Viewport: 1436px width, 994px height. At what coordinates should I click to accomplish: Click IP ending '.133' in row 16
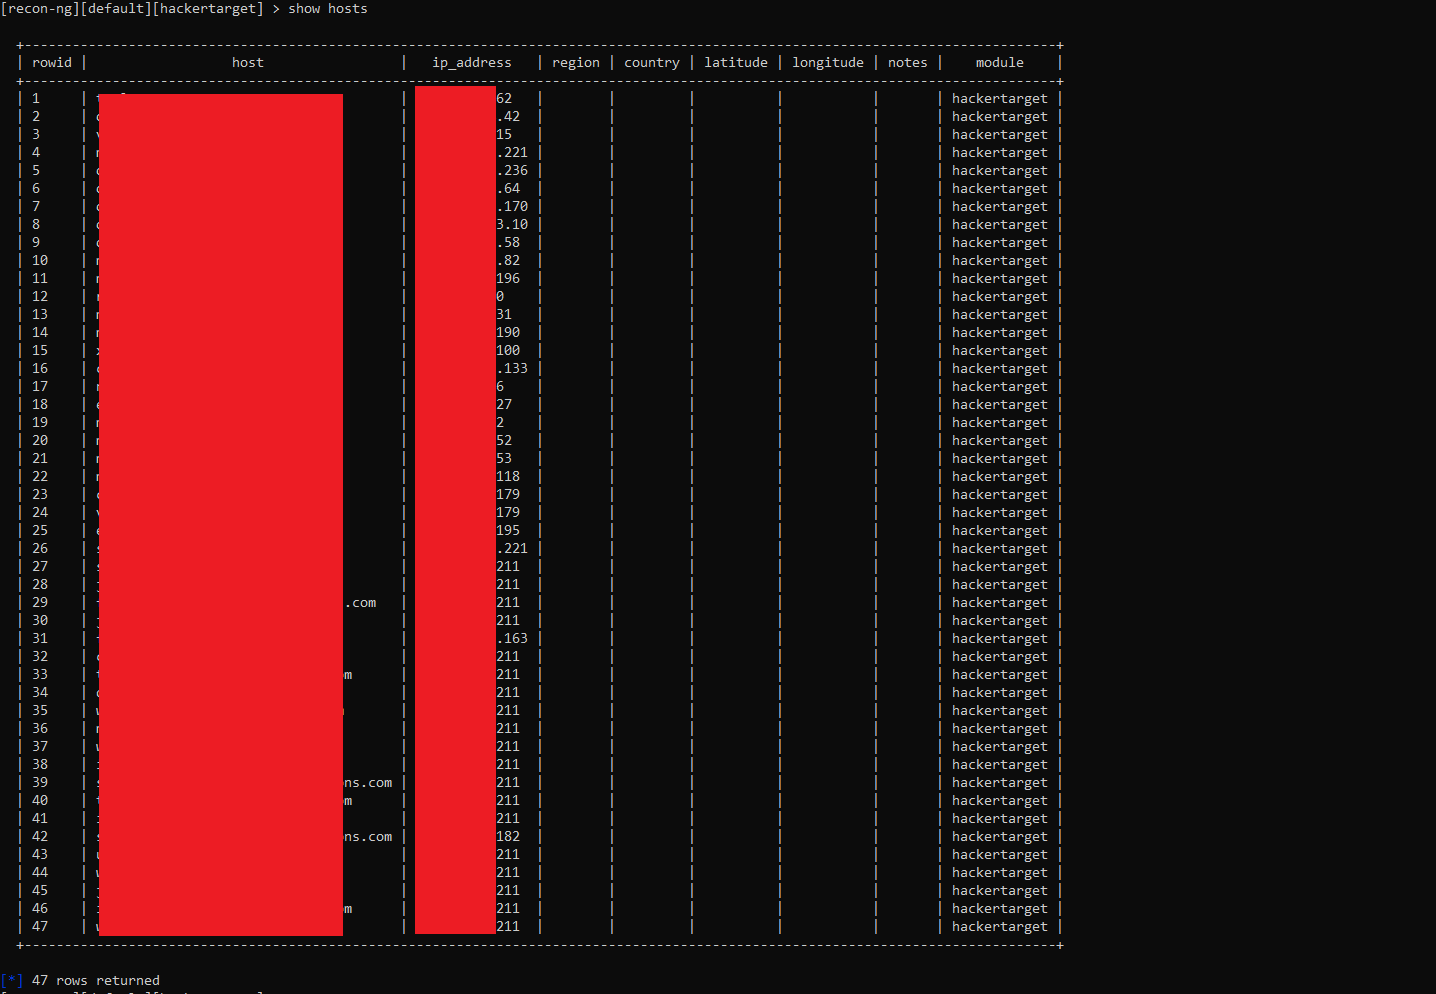tap(512, 368)
